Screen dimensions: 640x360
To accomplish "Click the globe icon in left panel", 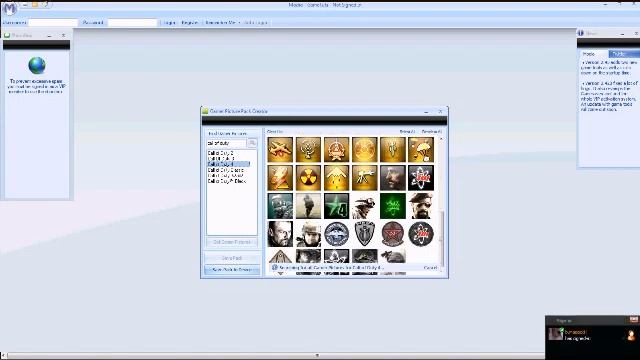I will (x=37, y=65).
